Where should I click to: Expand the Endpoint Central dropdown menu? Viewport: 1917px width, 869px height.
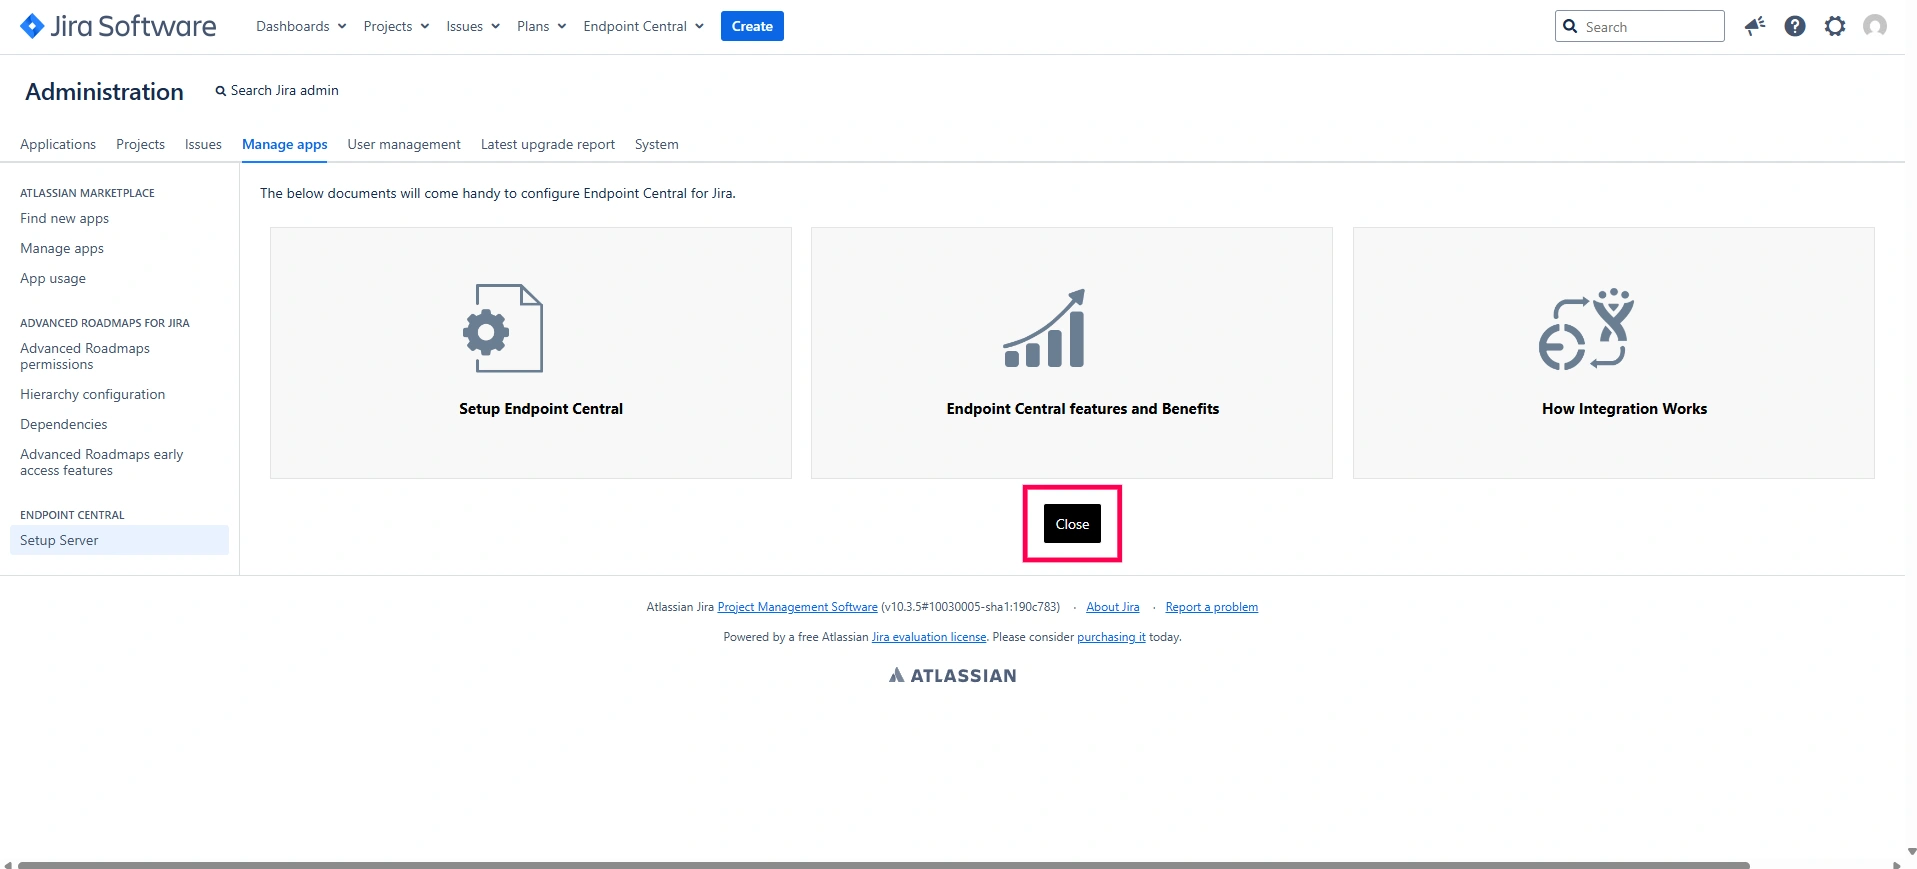coord(644,26)
